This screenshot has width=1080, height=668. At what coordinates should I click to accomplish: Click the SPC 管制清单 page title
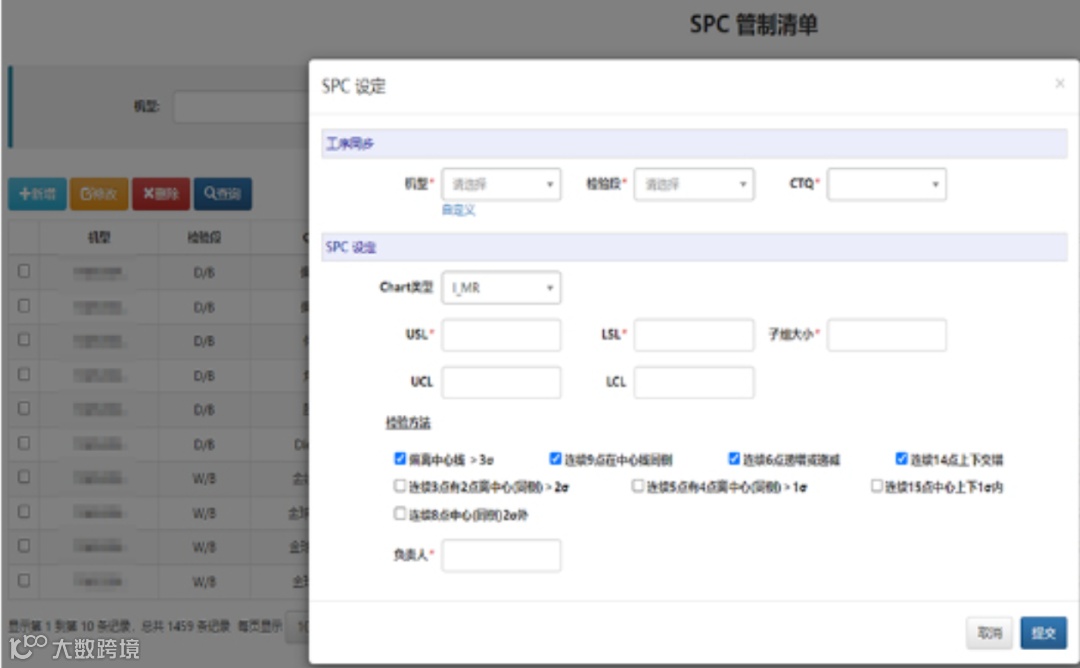click(x=754, y=25)
